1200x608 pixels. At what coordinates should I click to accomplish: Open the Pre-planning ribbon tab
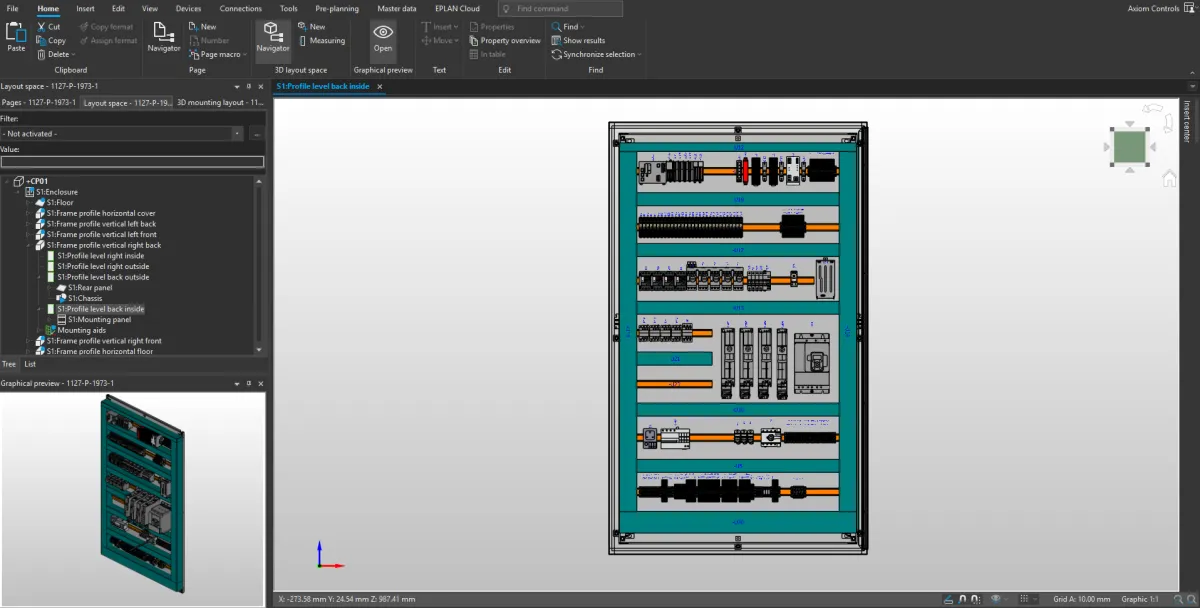pyautogui.click(x=335, y=8)
